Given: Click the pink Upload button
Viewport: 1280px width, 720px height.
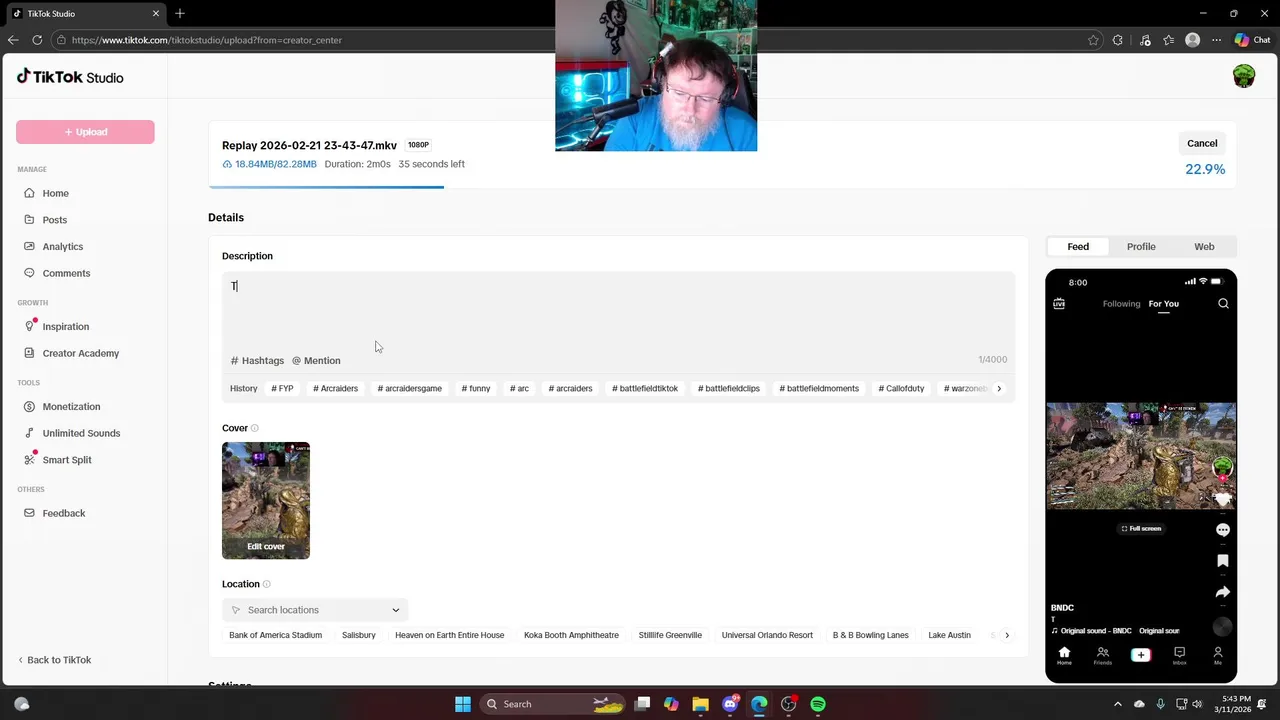Looking at the screenshot, I should click(85, 132).
